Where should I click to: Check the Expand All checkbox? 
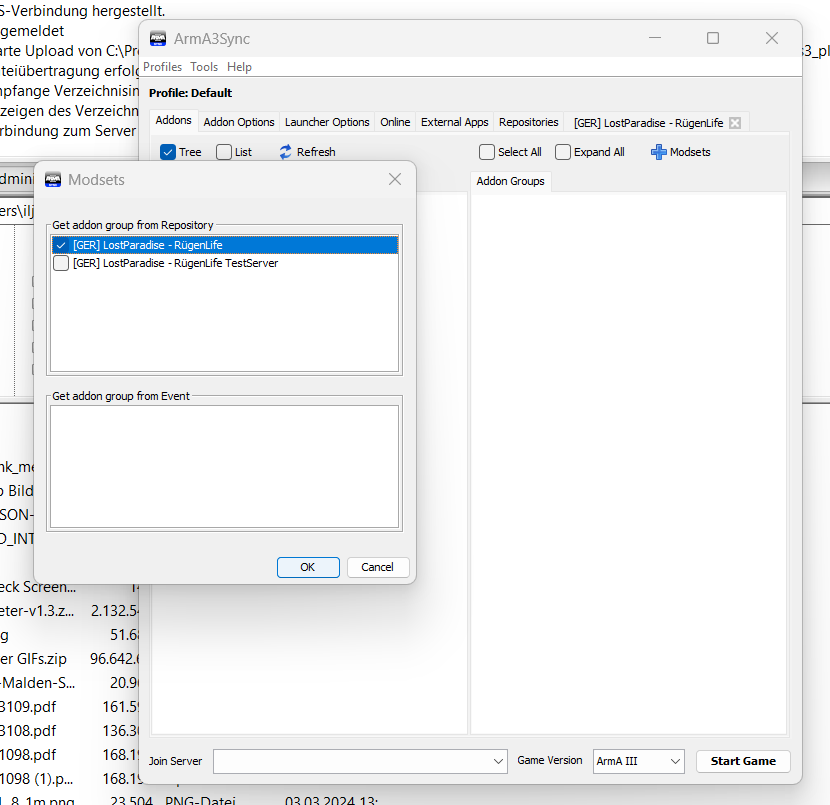(563, 152)
